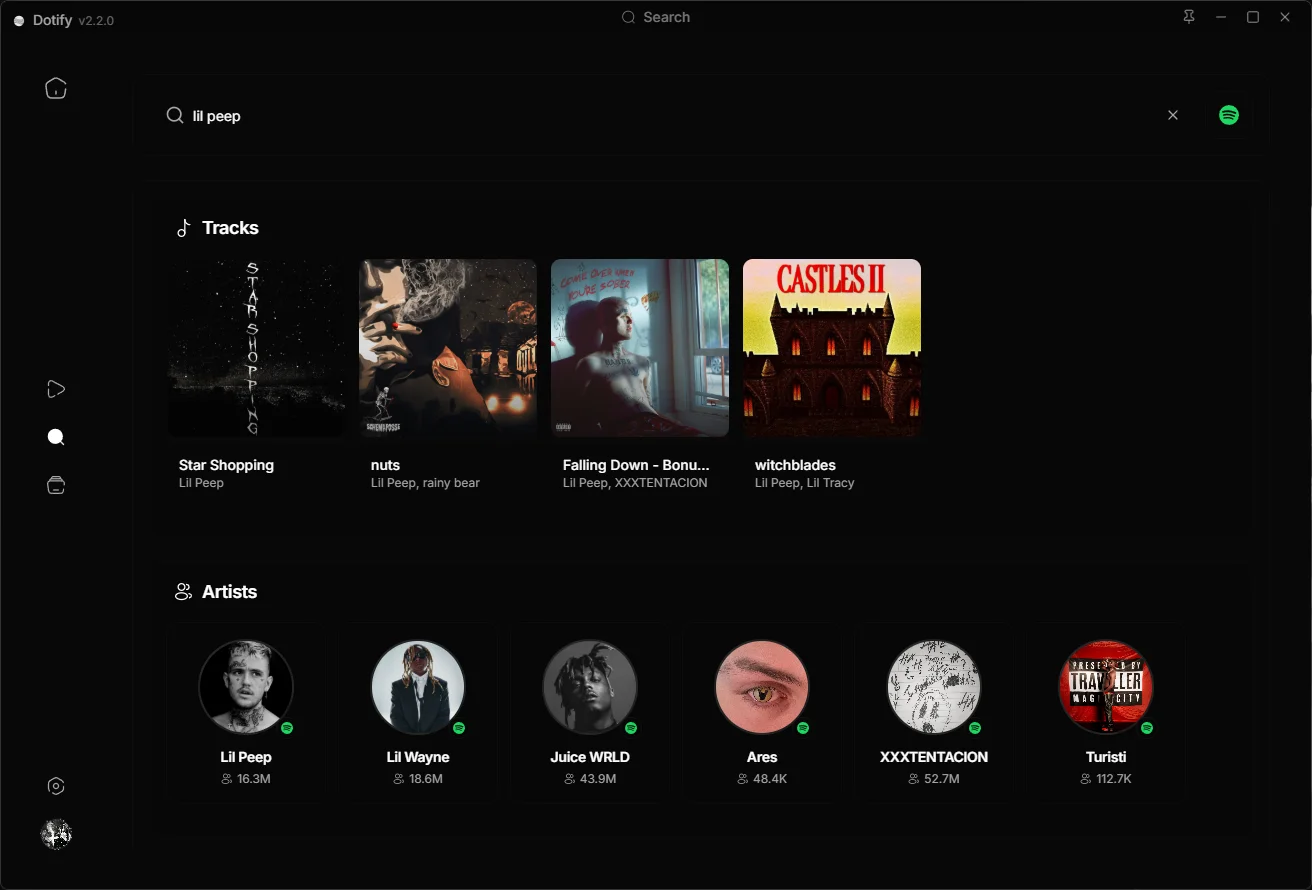This screenshot has height=890, width=1312.
Task: Click 'Lil Peep, rainy bear' artist text
Action: (x=425, y=483)
